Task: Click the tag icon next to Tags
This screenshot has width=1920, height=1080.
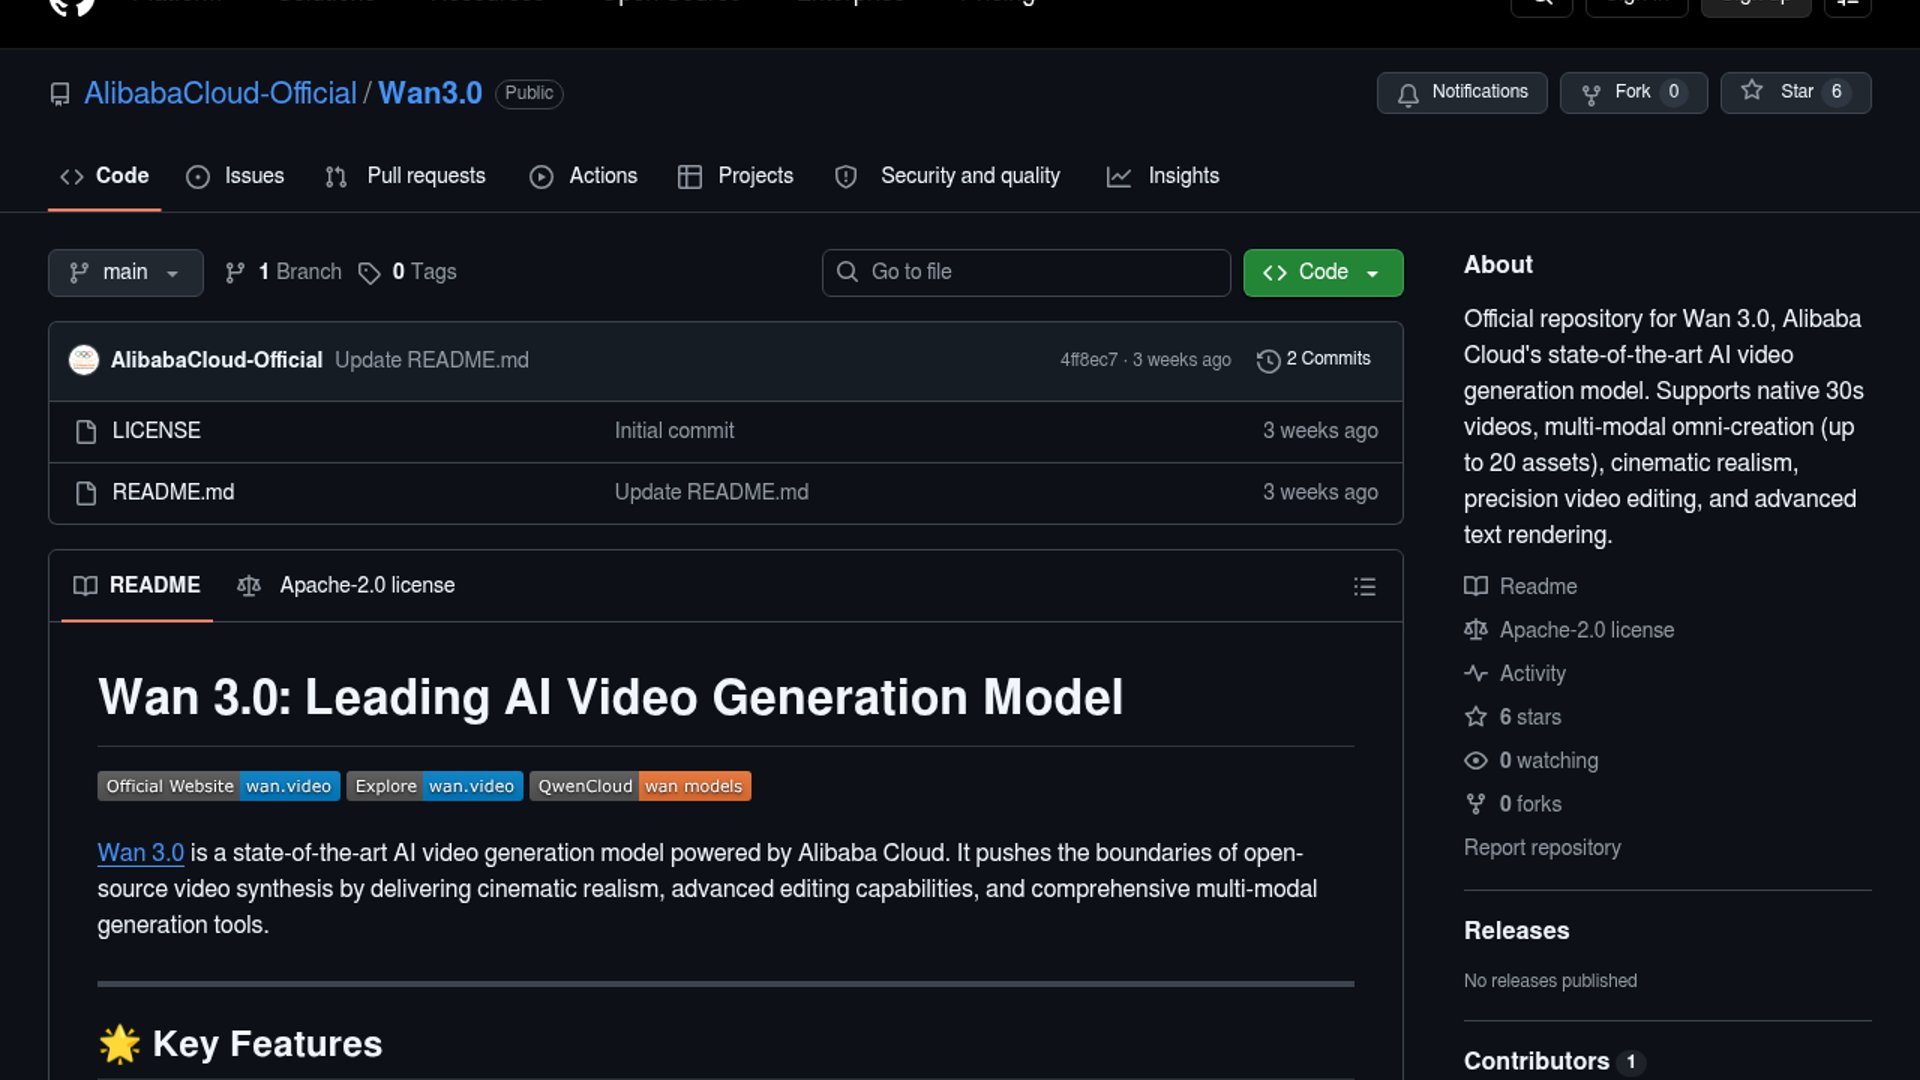Action: [370, 273]
